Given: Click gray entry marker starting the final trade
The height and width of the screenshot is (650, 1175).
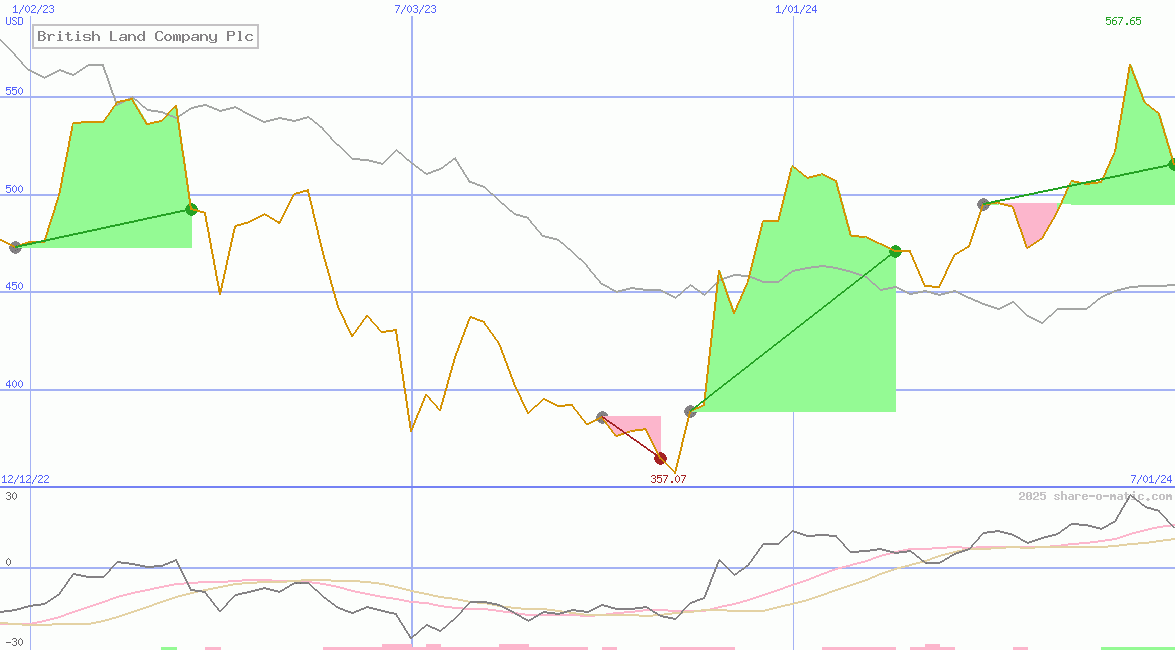Looking at the screenshot, I should point(983,204).
